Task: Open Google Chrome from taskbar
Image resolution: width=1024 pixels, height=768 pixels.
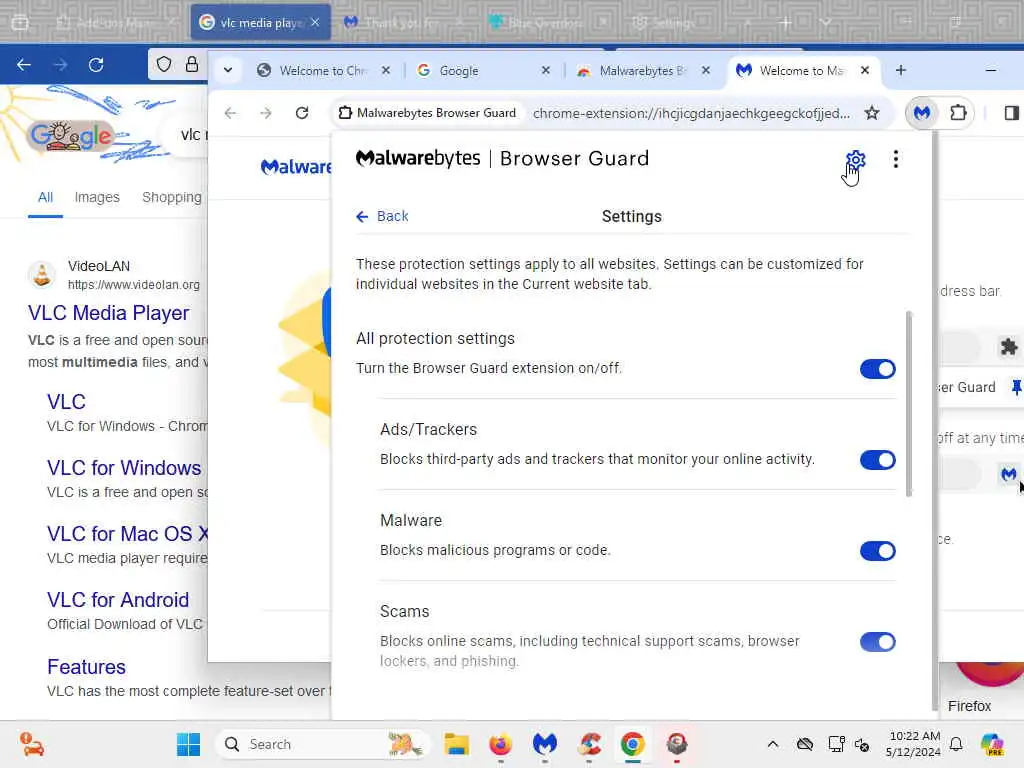Action: point(632,744)
